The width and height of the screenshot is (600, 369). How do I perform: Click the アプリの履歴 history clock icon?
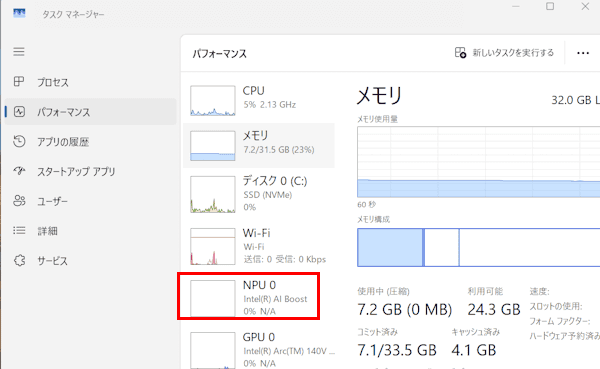coord(19,141)
